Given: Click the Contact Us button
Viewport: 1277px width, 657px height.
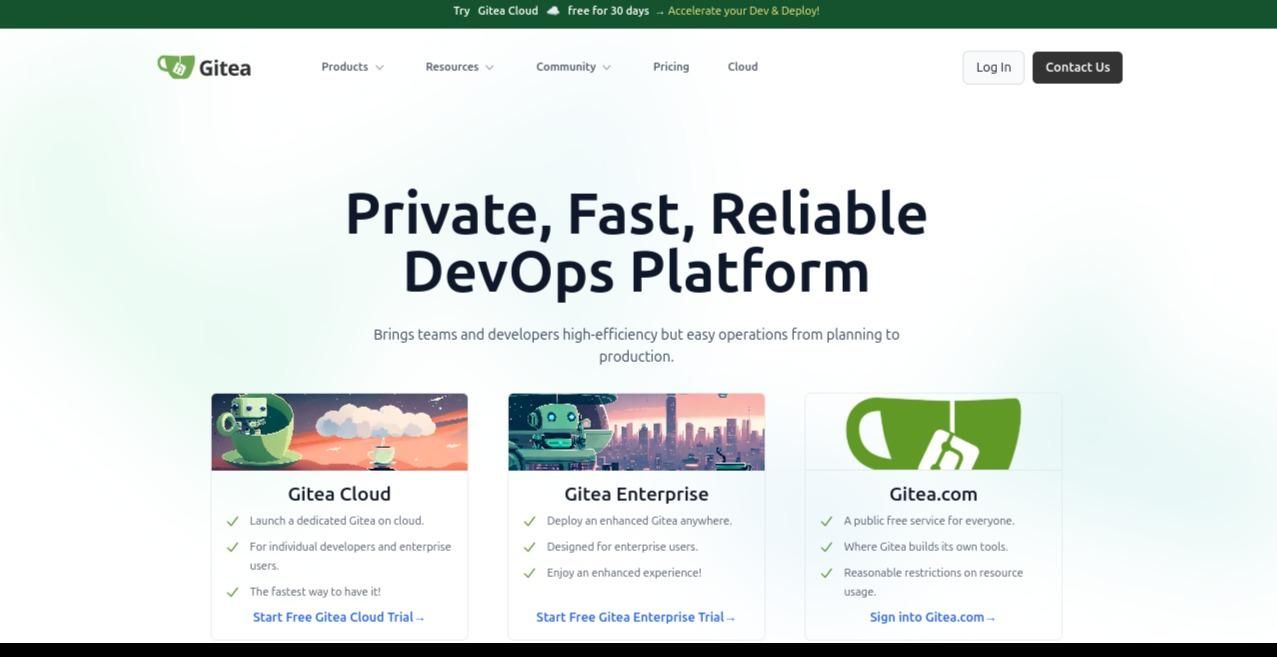Looking at the screenshot, I should coord(1077,67).
